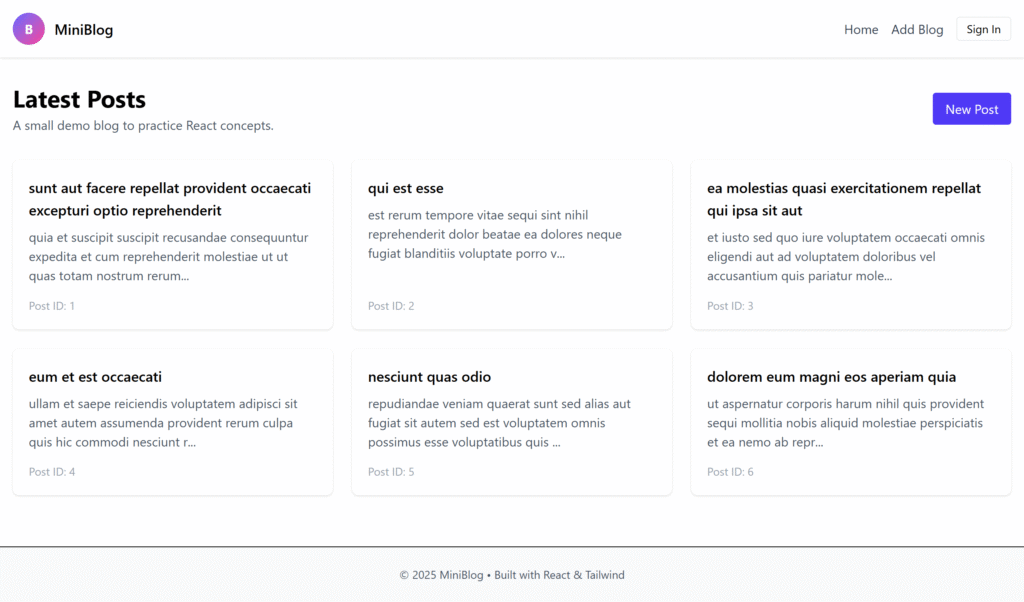
Task: Click the round gradient B logo icon
Action: click(29, 29)
